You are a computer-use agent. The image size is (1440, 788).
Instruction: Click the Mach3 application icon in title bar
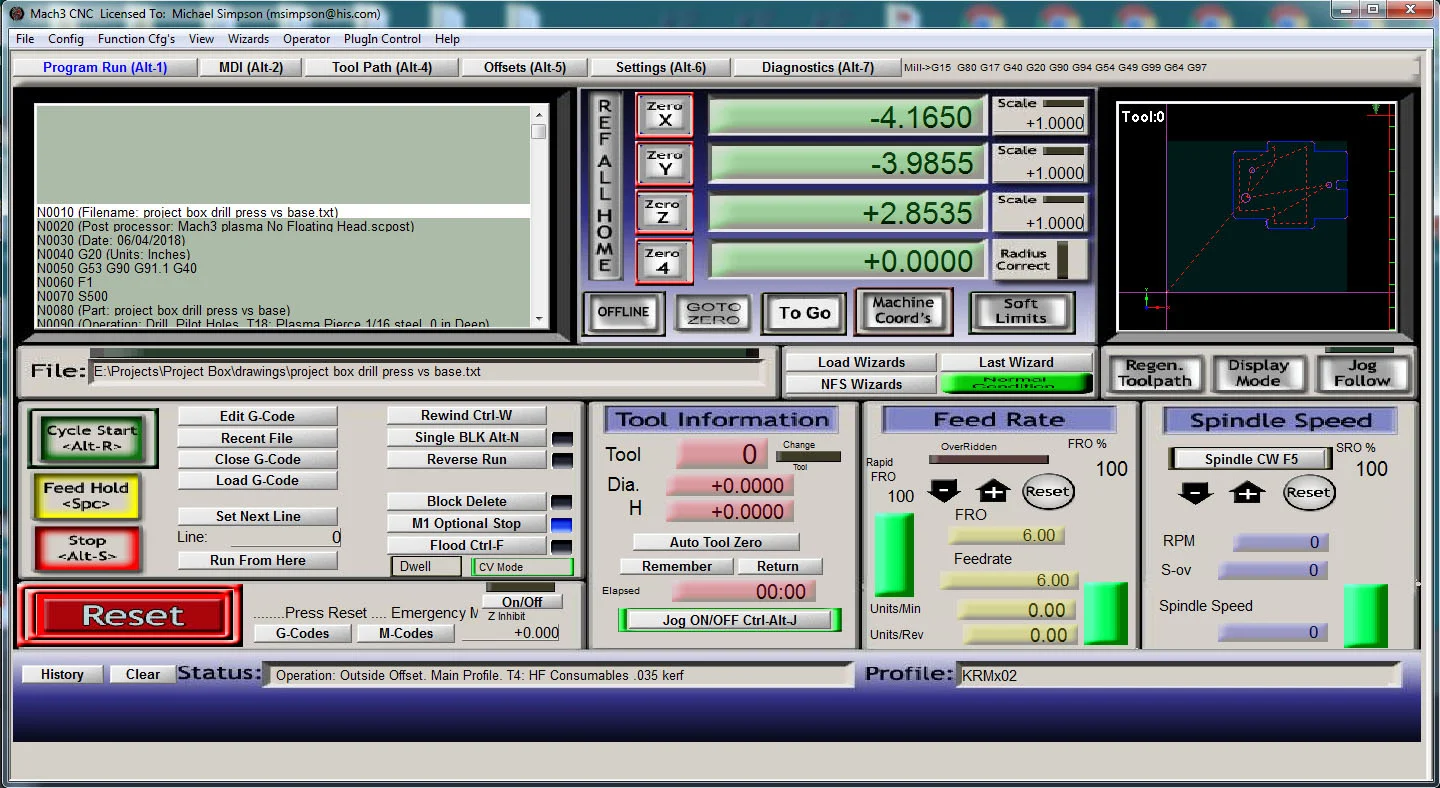point(16,13)
